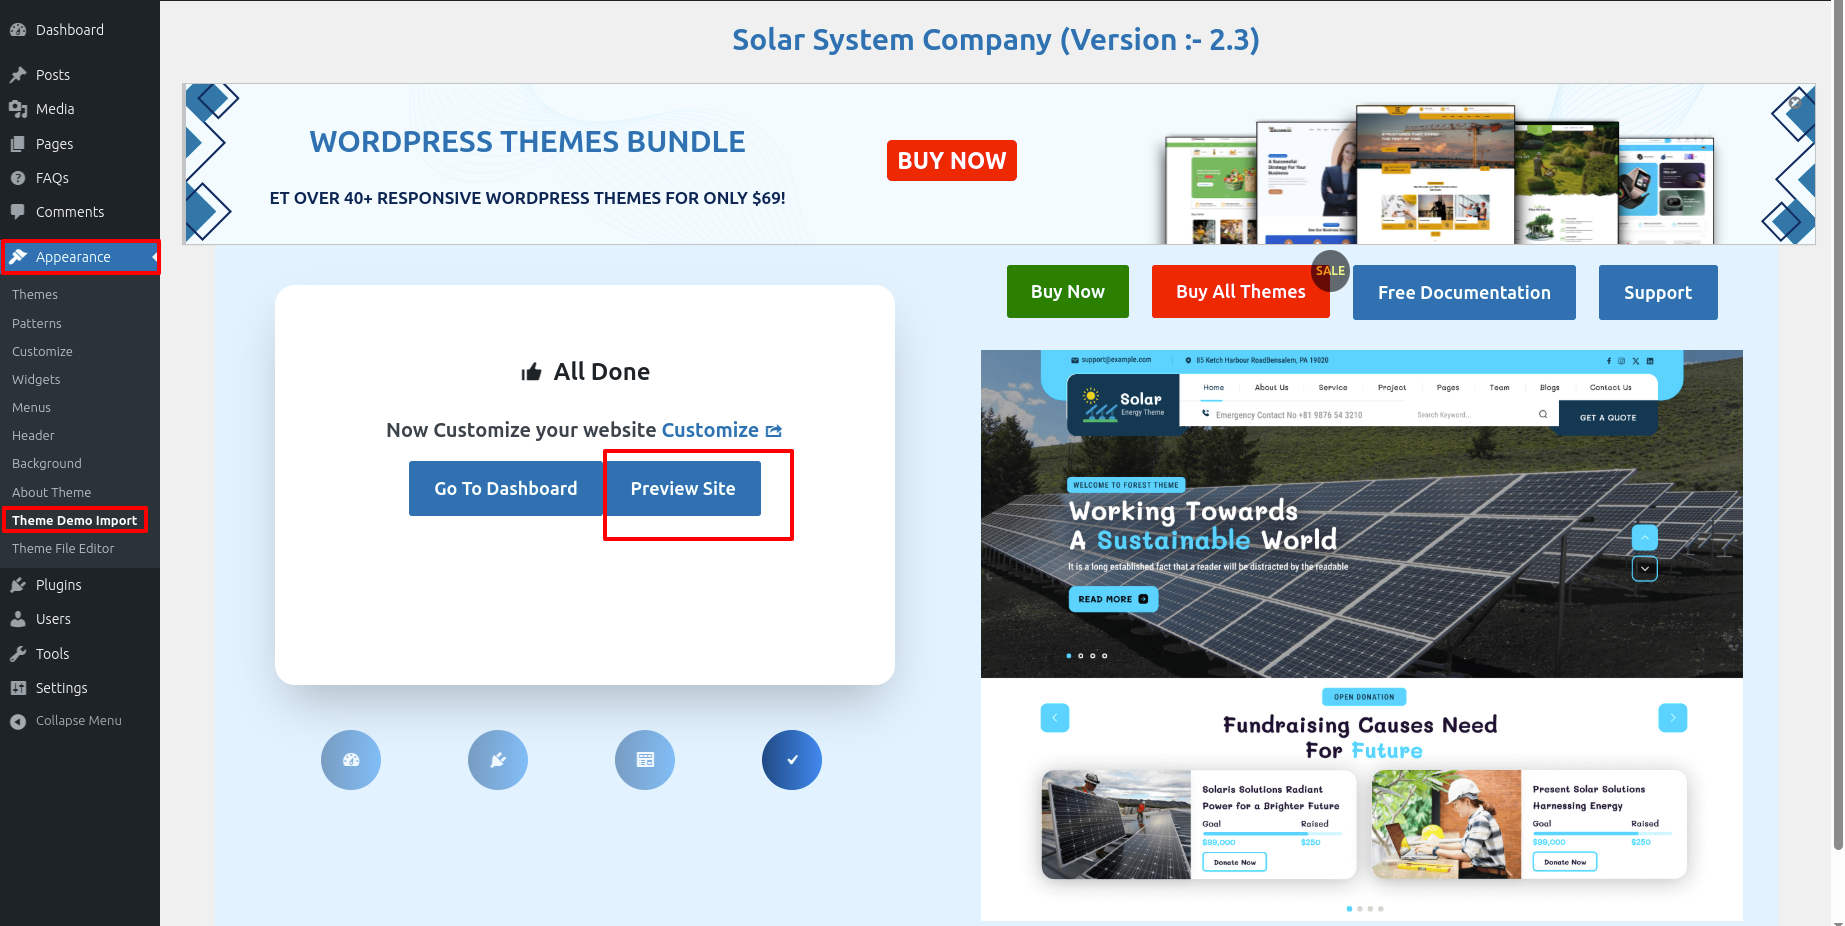Viewport: 1845px width, 926px height.
Task: Click the Solaris Solutions Radiant donation card
Action: [x=1199, y=825]
